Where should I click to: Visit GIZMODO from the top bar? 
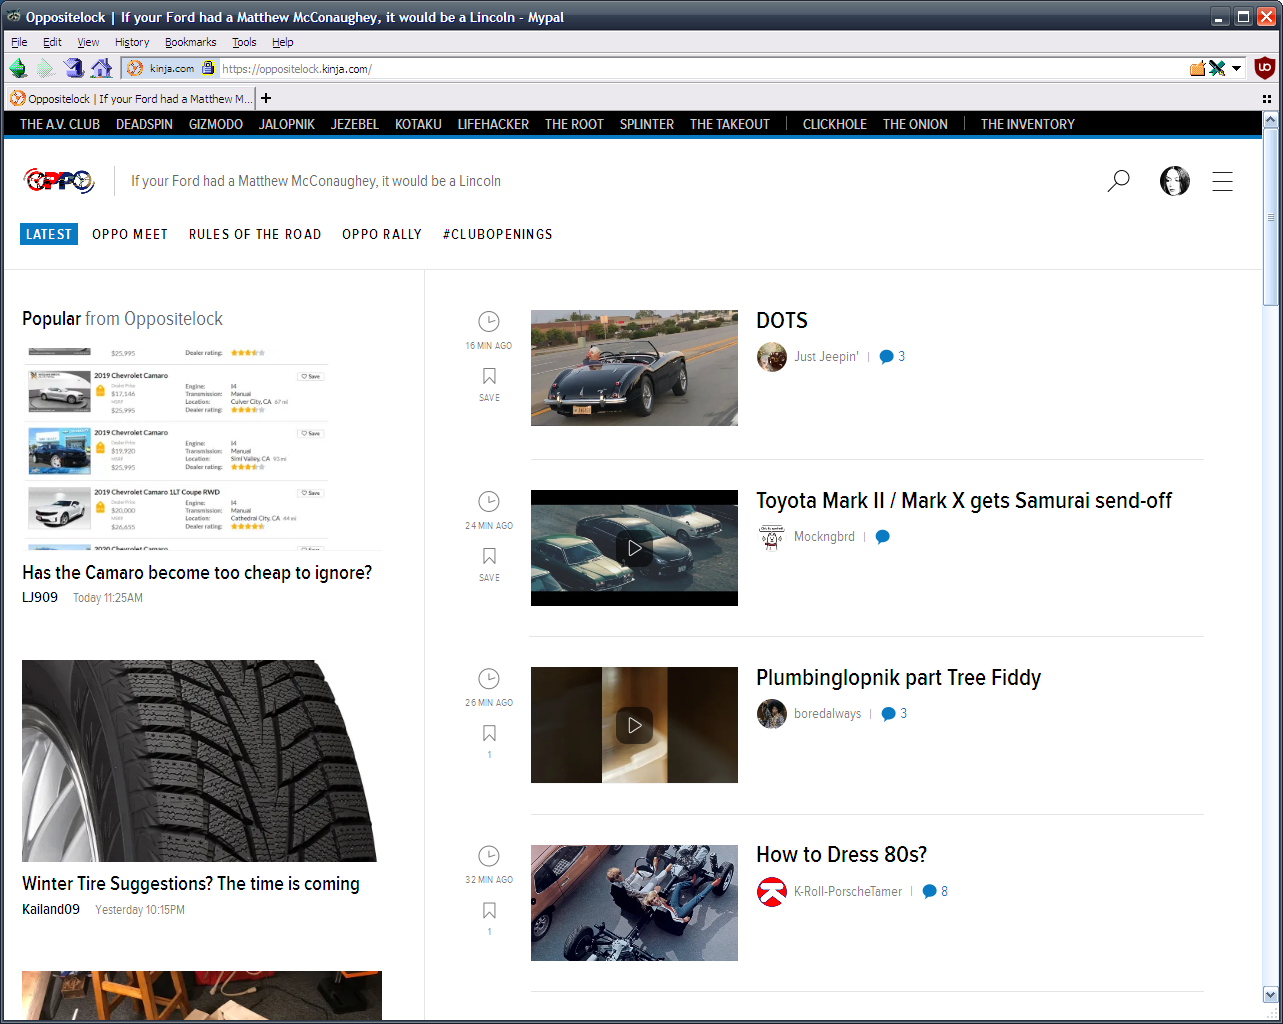(x=216, y=124)
